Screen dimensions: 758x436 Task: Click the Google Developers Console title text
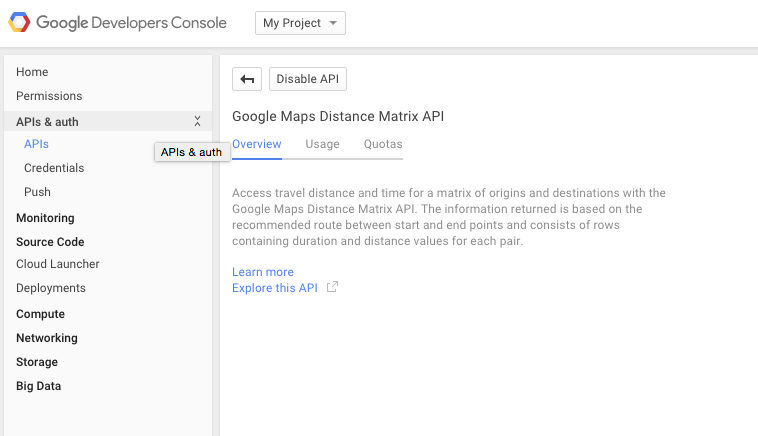(131, 23)
